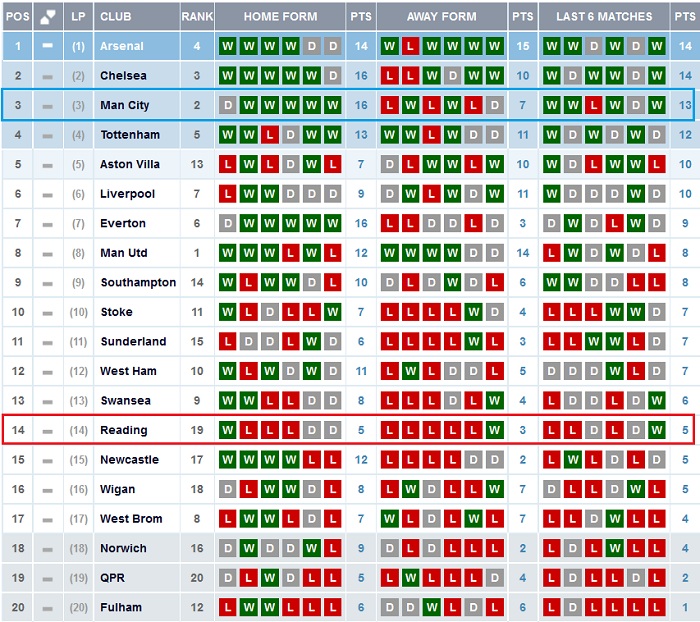Click Arsenal's red L away form badge
Viewport: 700px width, 622px height.
click(410, 46)
